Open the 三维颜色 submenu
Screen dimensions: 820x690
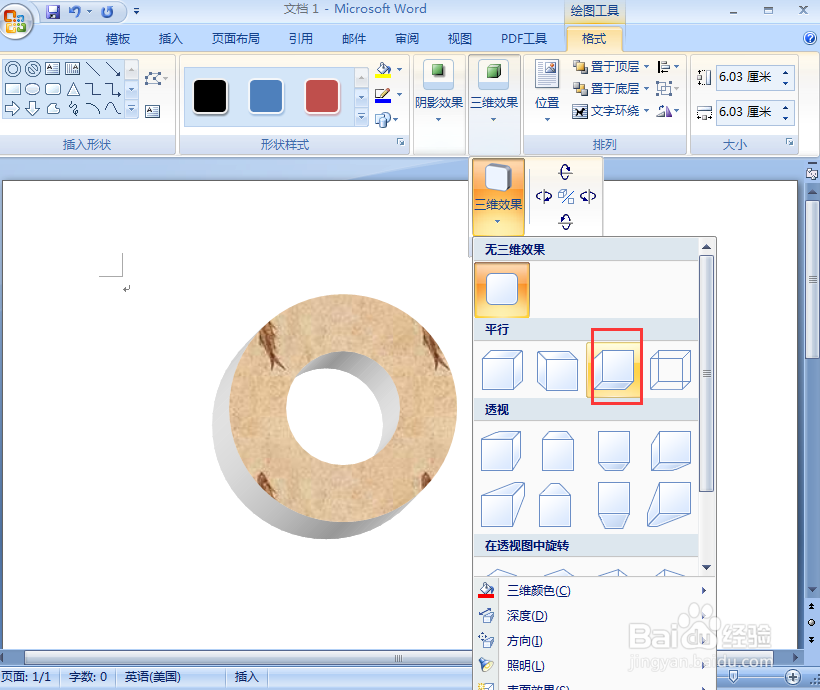(595, 591)
